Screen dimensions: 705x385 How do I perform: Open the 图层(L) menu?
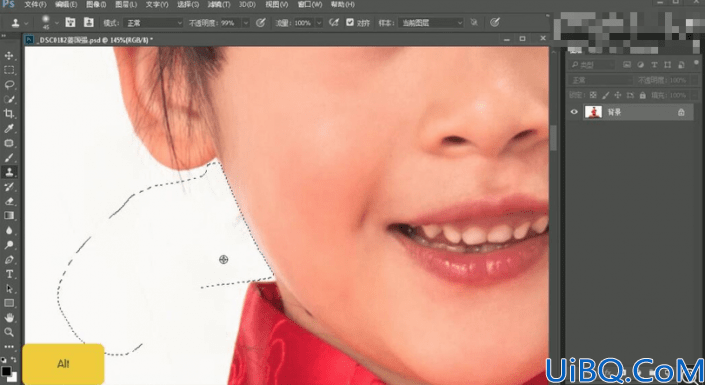click(x=126, y=4)
